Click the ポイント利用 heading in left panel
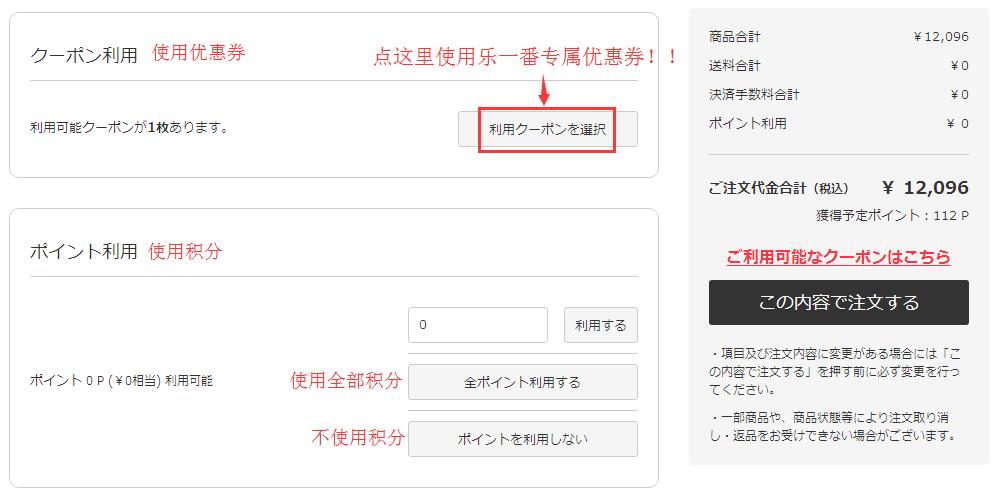Viewport: 1001px width, 493px height. point(84,251)
